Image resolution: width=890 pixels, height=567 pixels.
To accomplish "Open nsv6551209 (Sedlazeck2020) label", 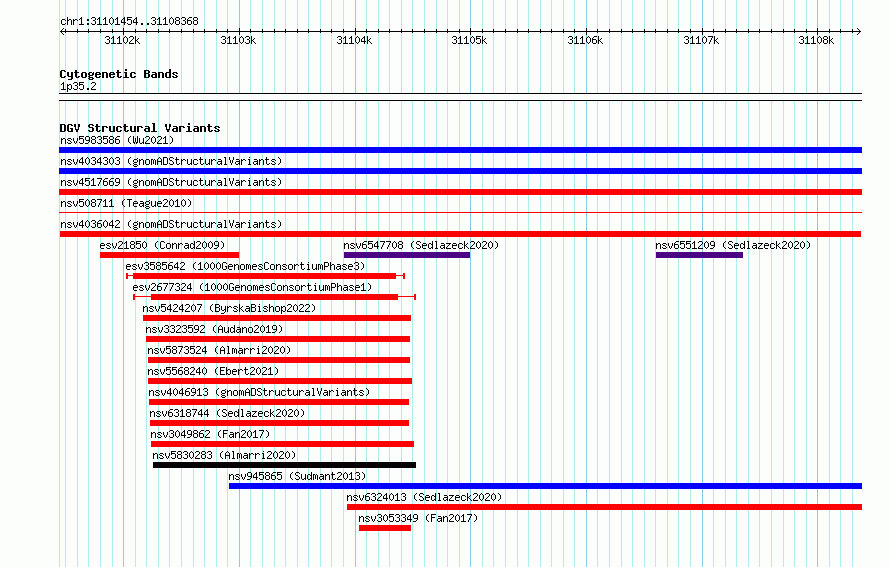I will coord(733,245).
